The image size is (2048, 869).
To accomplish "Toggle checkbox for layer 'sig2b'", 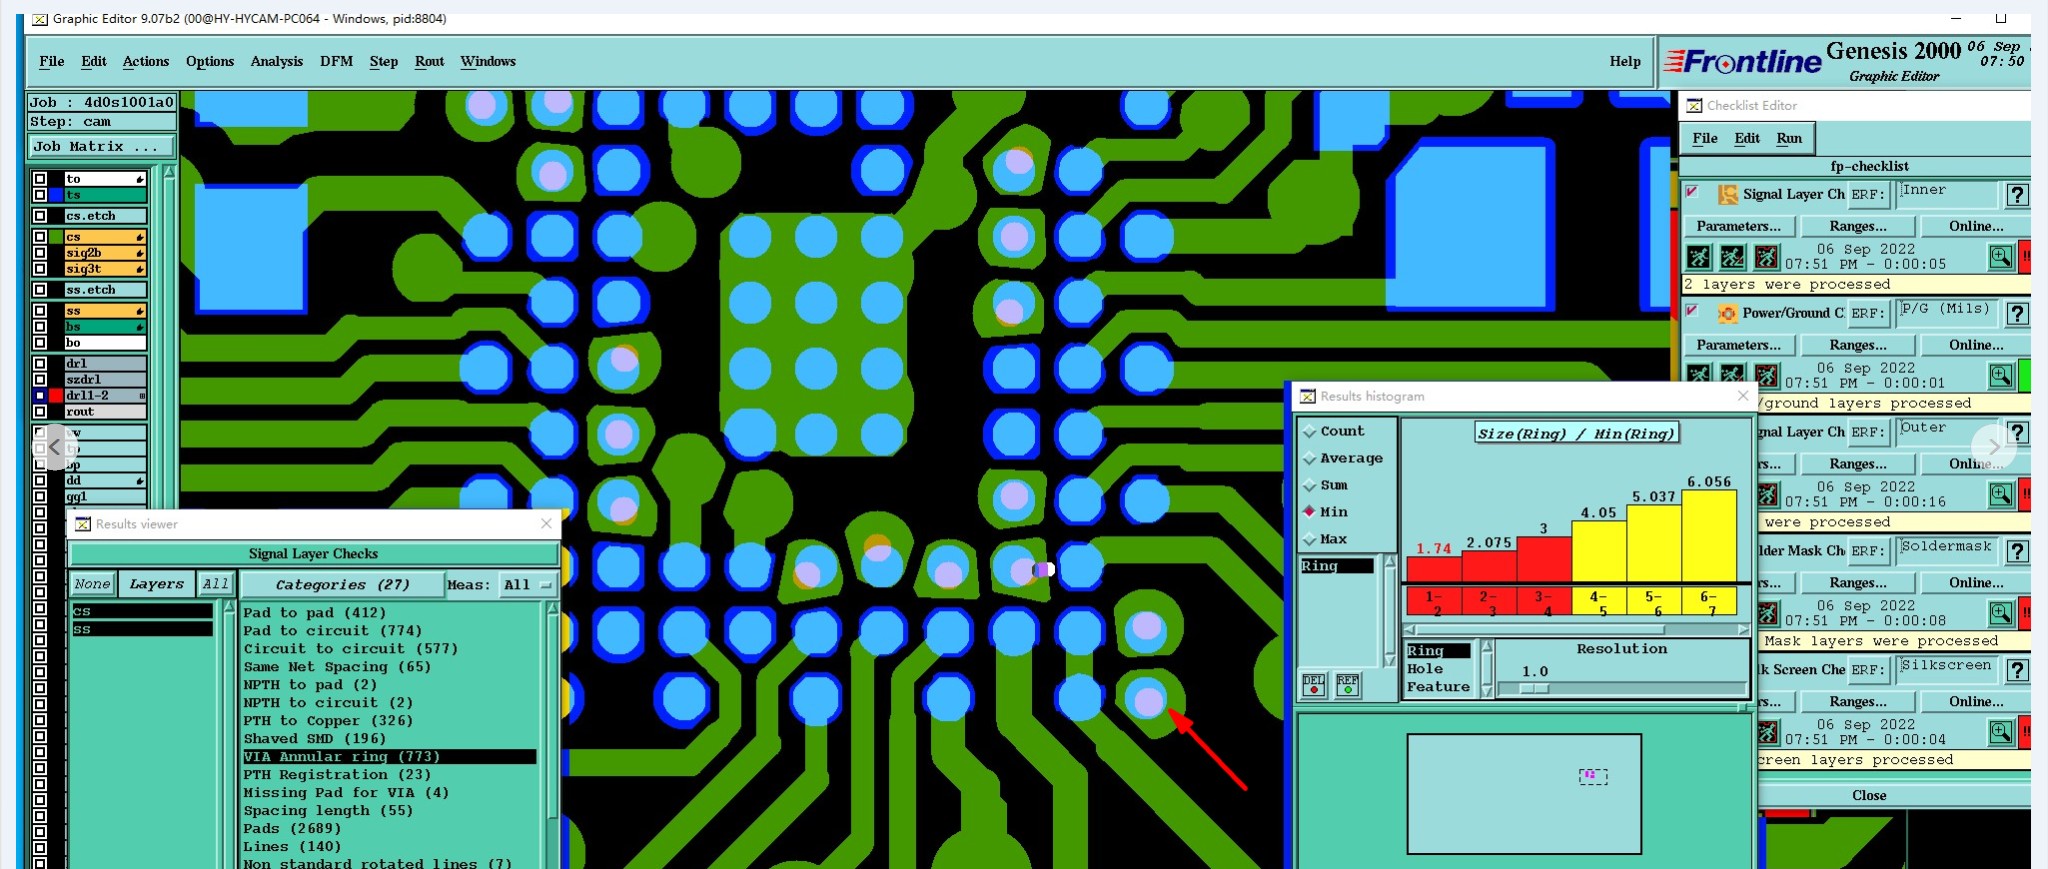I will pos(40,253).
